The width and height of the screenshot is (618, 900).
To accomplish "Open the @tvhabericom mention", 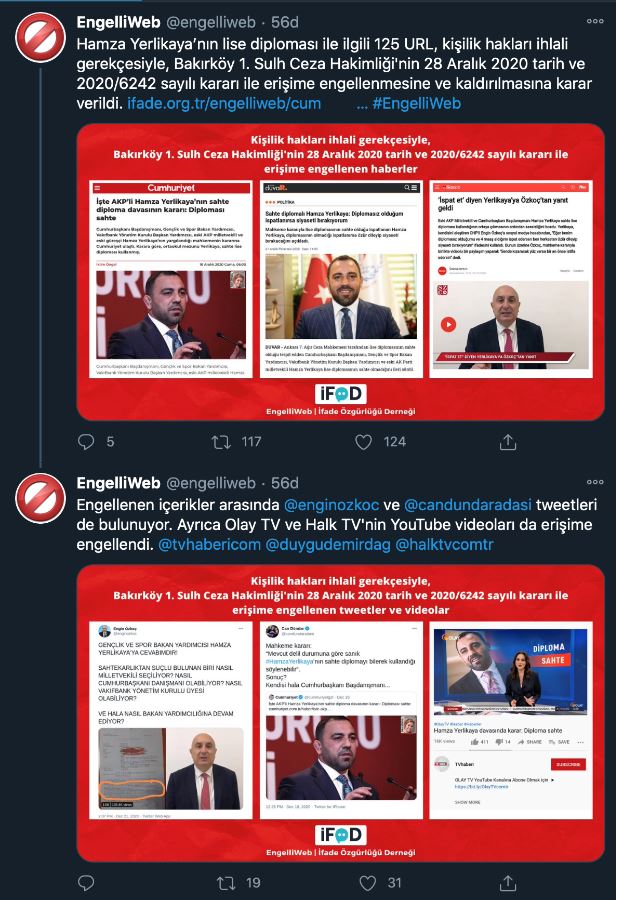I will coord(209,544).
